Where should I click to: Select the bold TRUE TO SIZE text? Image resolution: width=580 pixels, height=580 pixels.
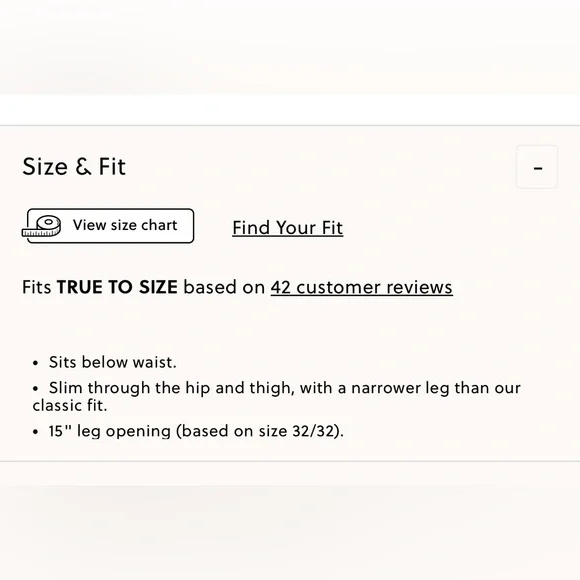point(117,287)
